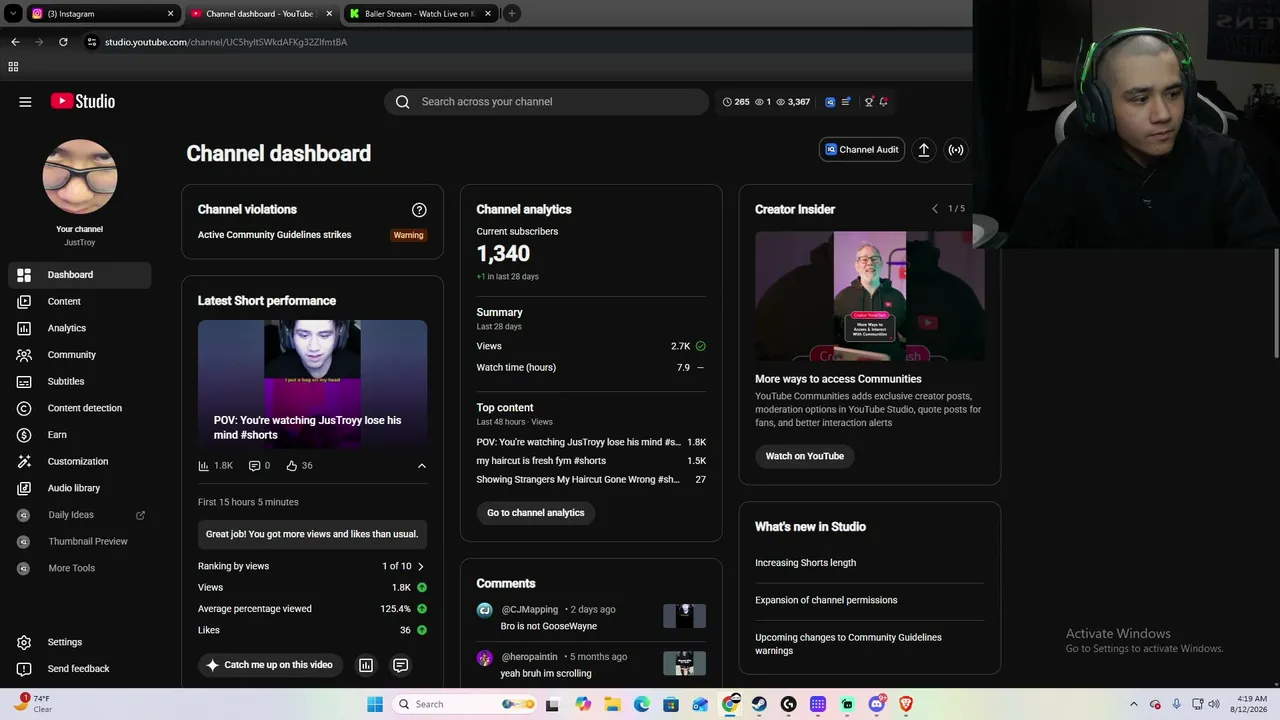Open the views bar-chart stat on latest Short

(216, 466)
